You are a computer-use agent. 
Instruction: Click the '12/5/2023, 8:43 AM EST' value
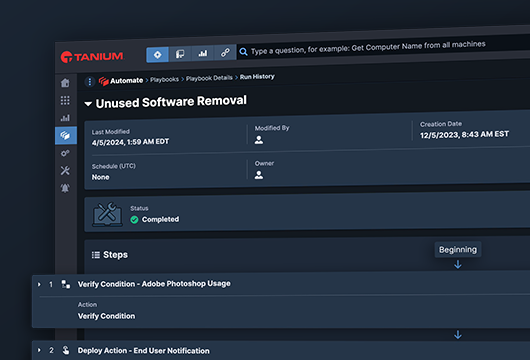pos(464,135)
